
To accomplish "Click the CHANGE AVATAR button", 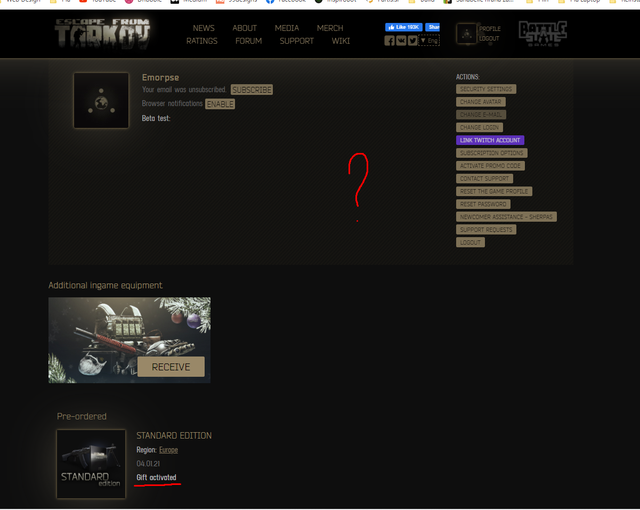I will click(x=480, y=102).
